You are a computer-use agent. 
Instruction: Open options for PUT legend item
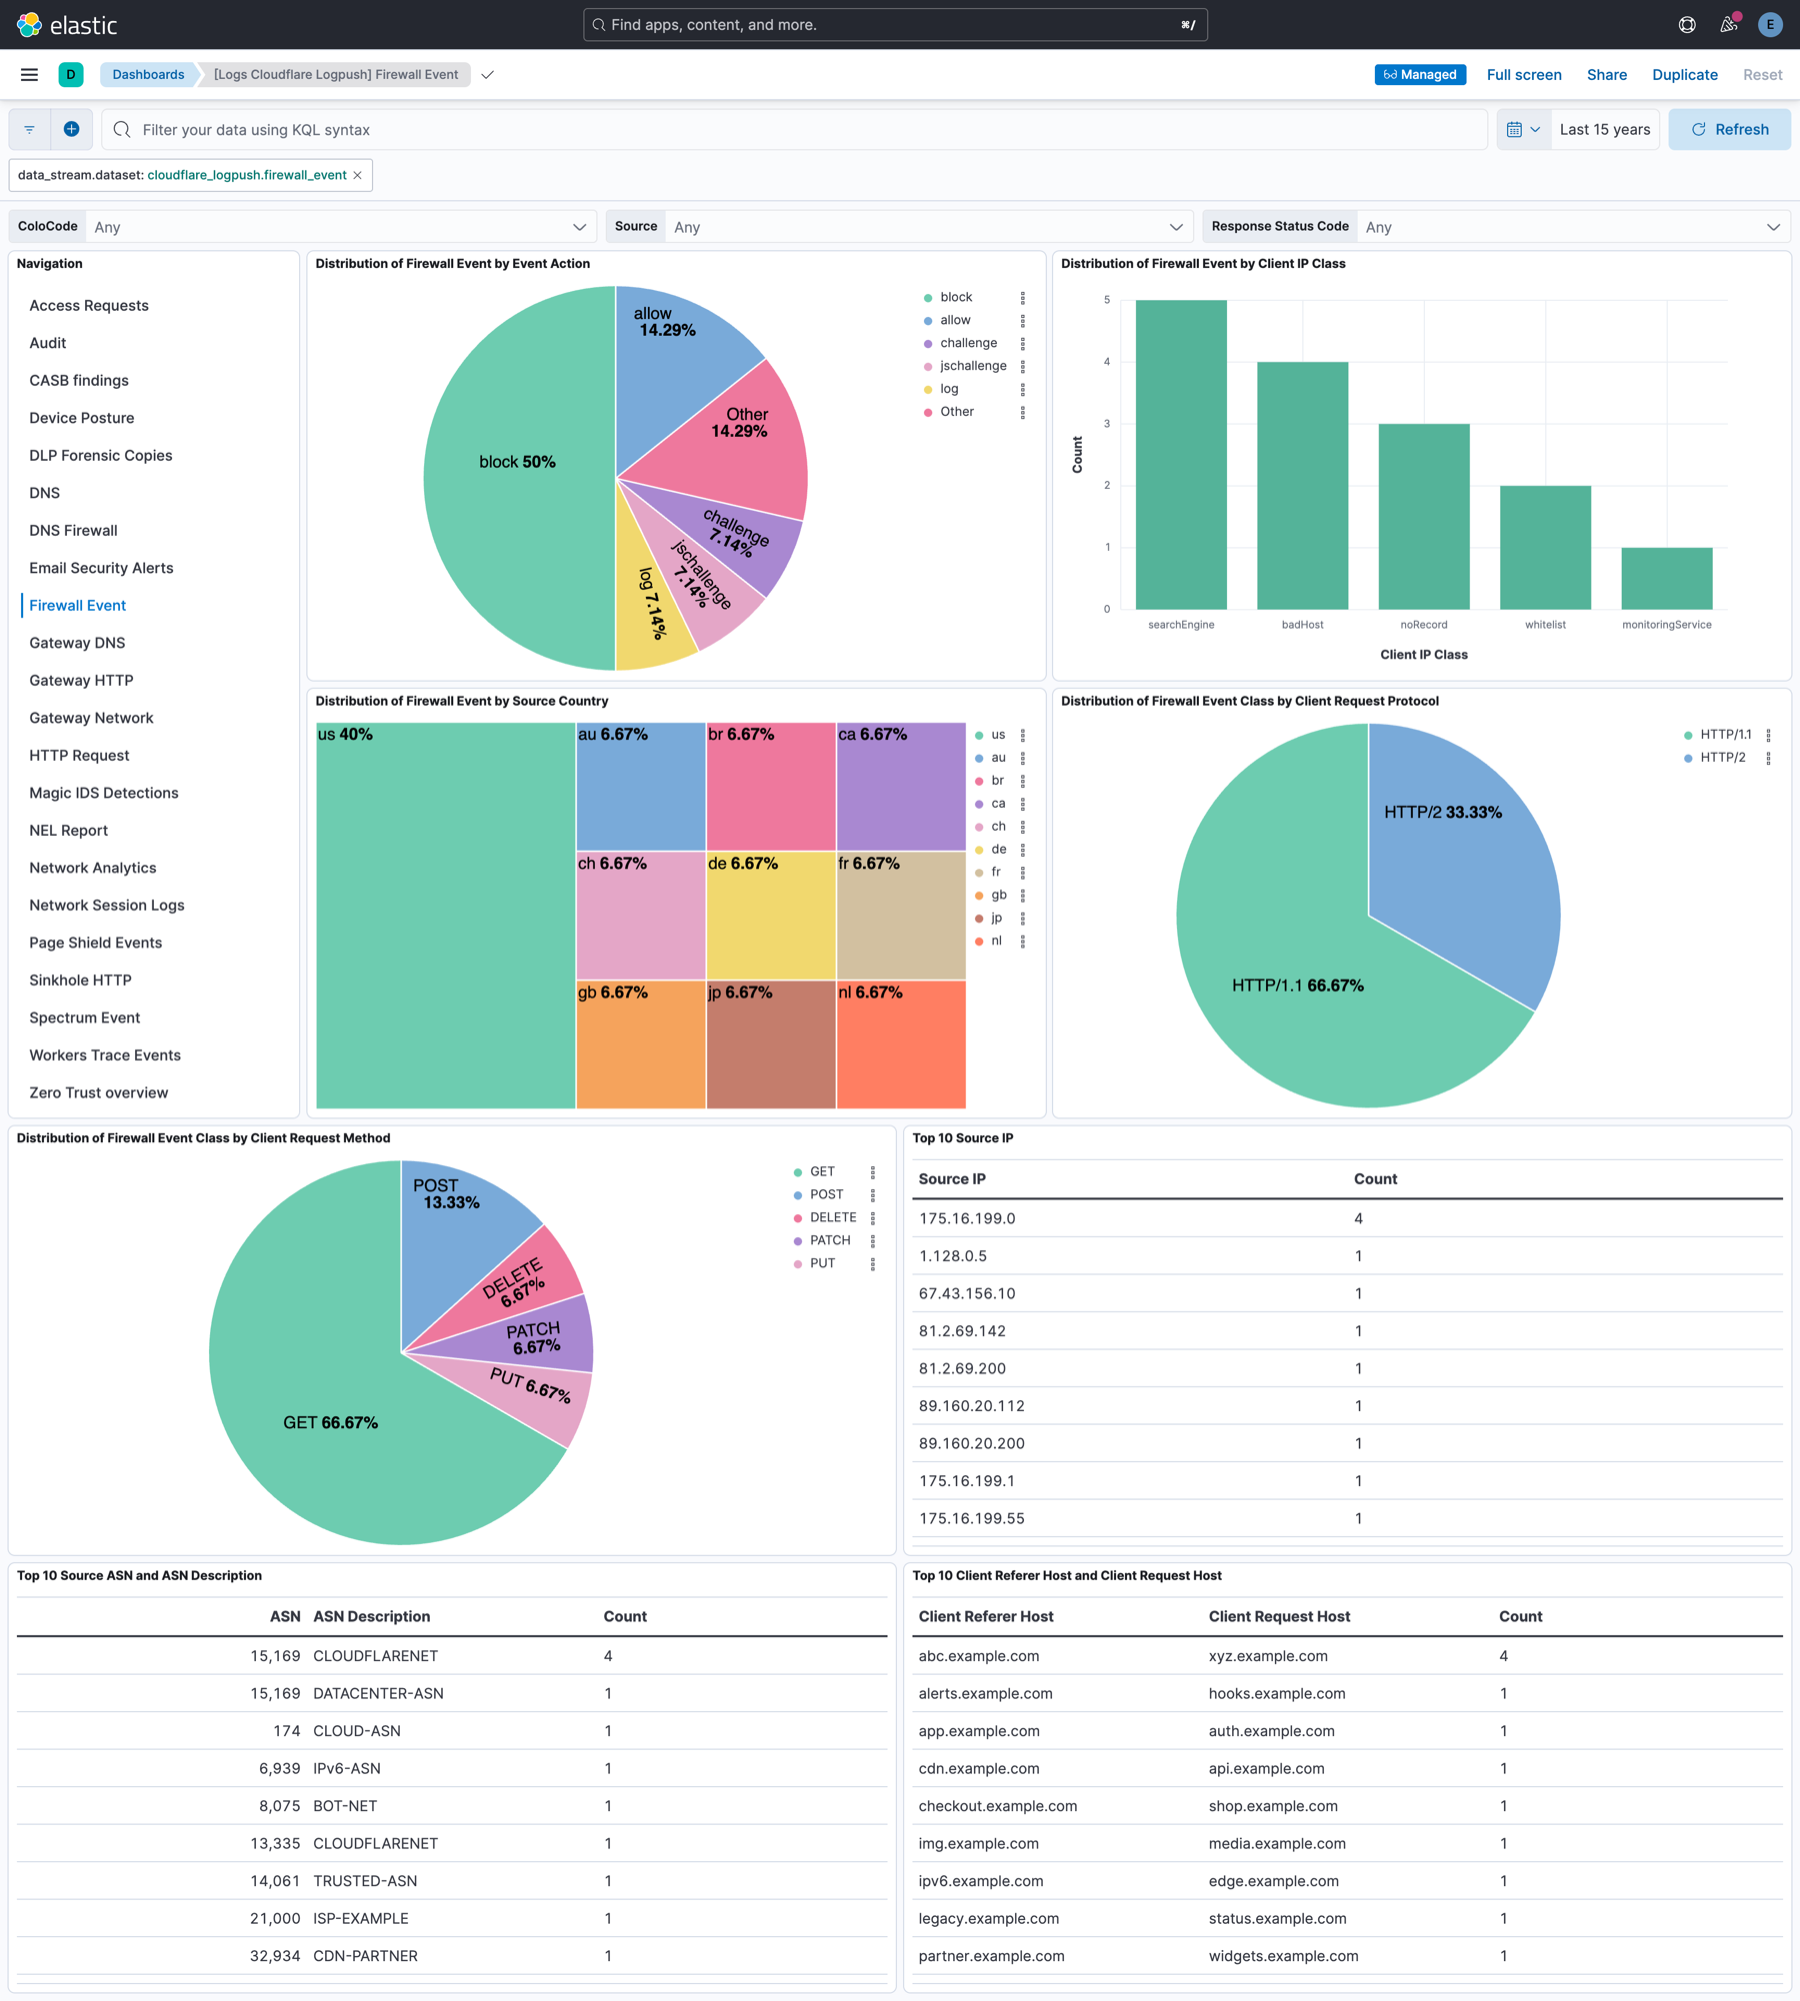point(872,1265)
